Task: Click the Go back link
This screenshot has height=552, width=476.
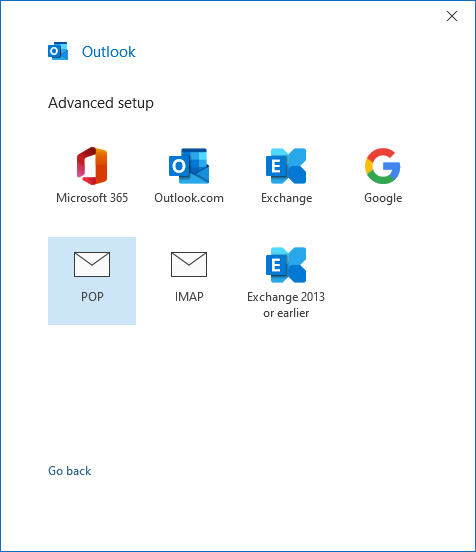Action: (x=70, y=471)
